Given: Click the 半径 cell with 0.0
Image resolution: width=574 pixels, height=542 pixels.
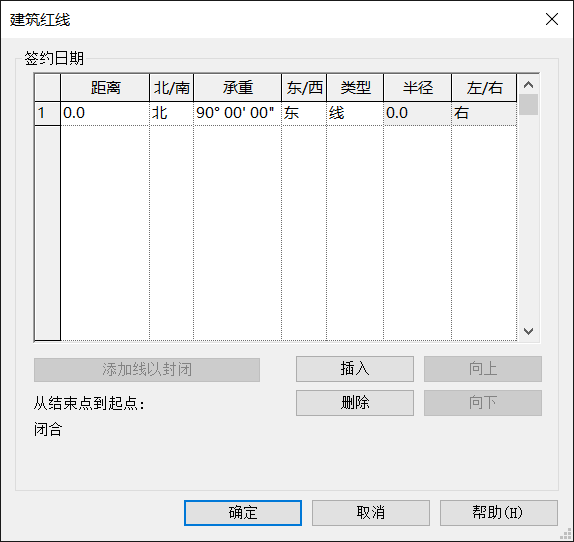Looking at the screenshot, I should coord(417,113).
